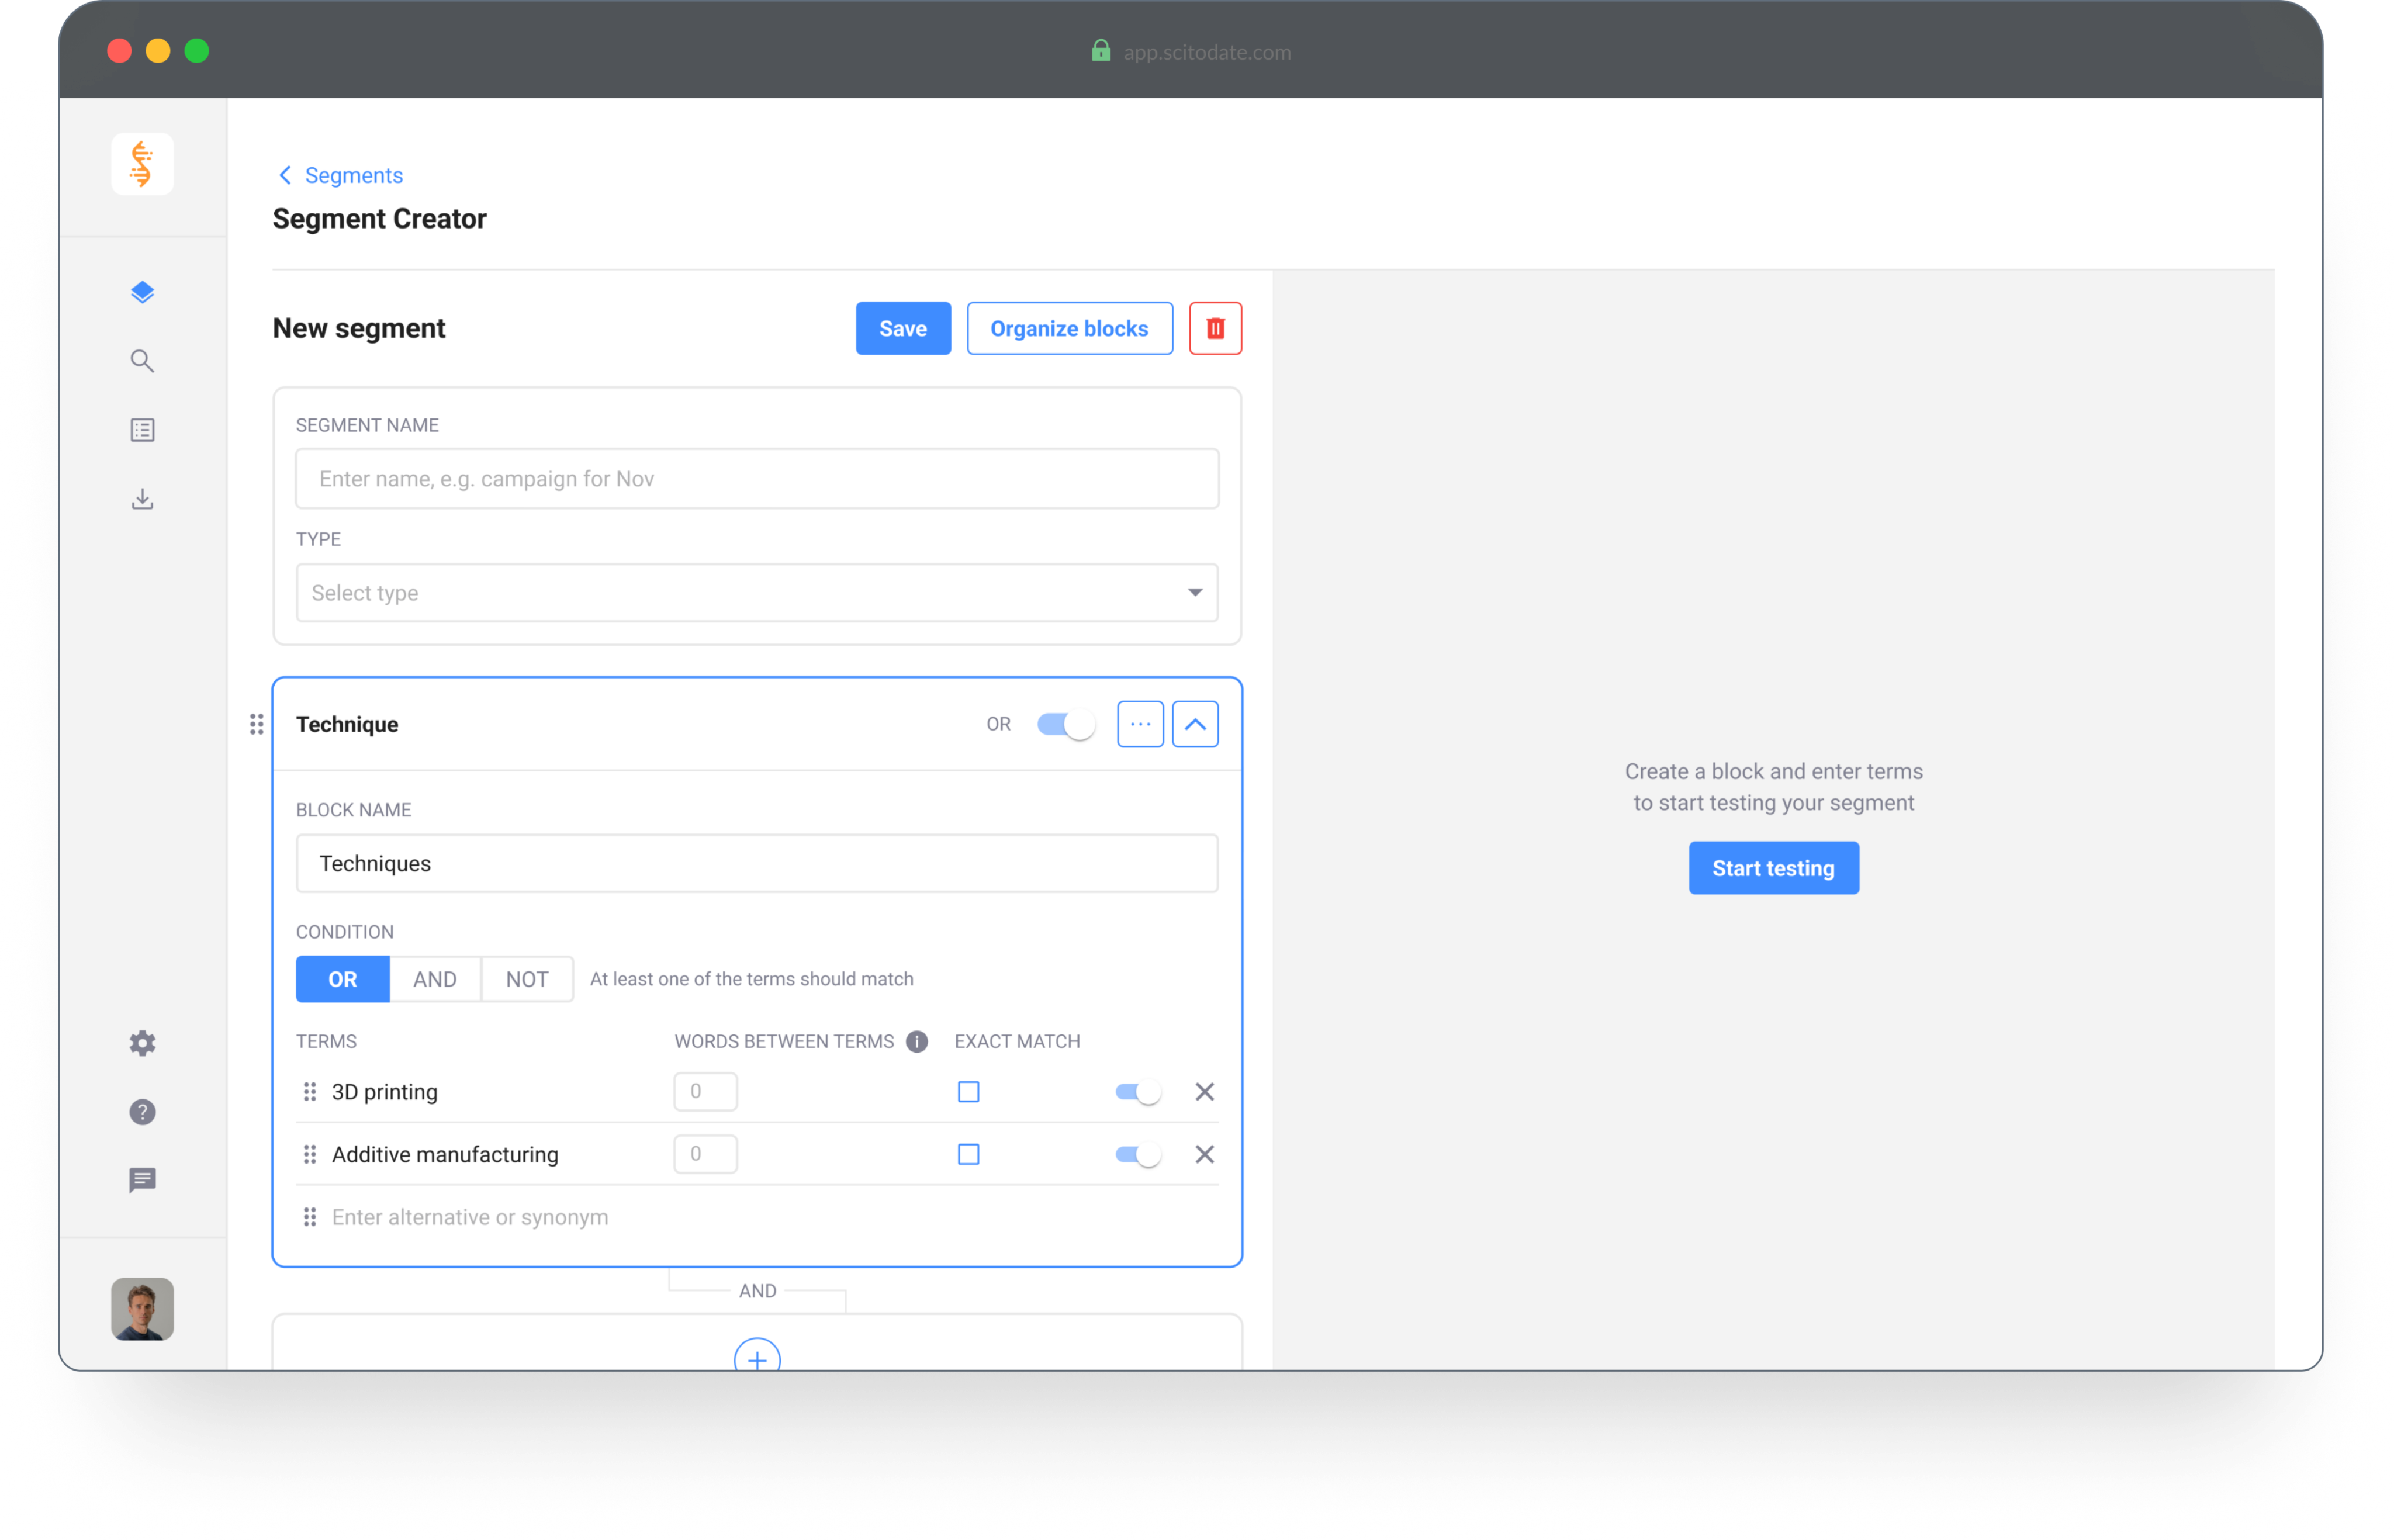The width and height of the screenshot is (2394, 1540).
Task: Check exact match for 3D printing
Action: point(968,1092)
